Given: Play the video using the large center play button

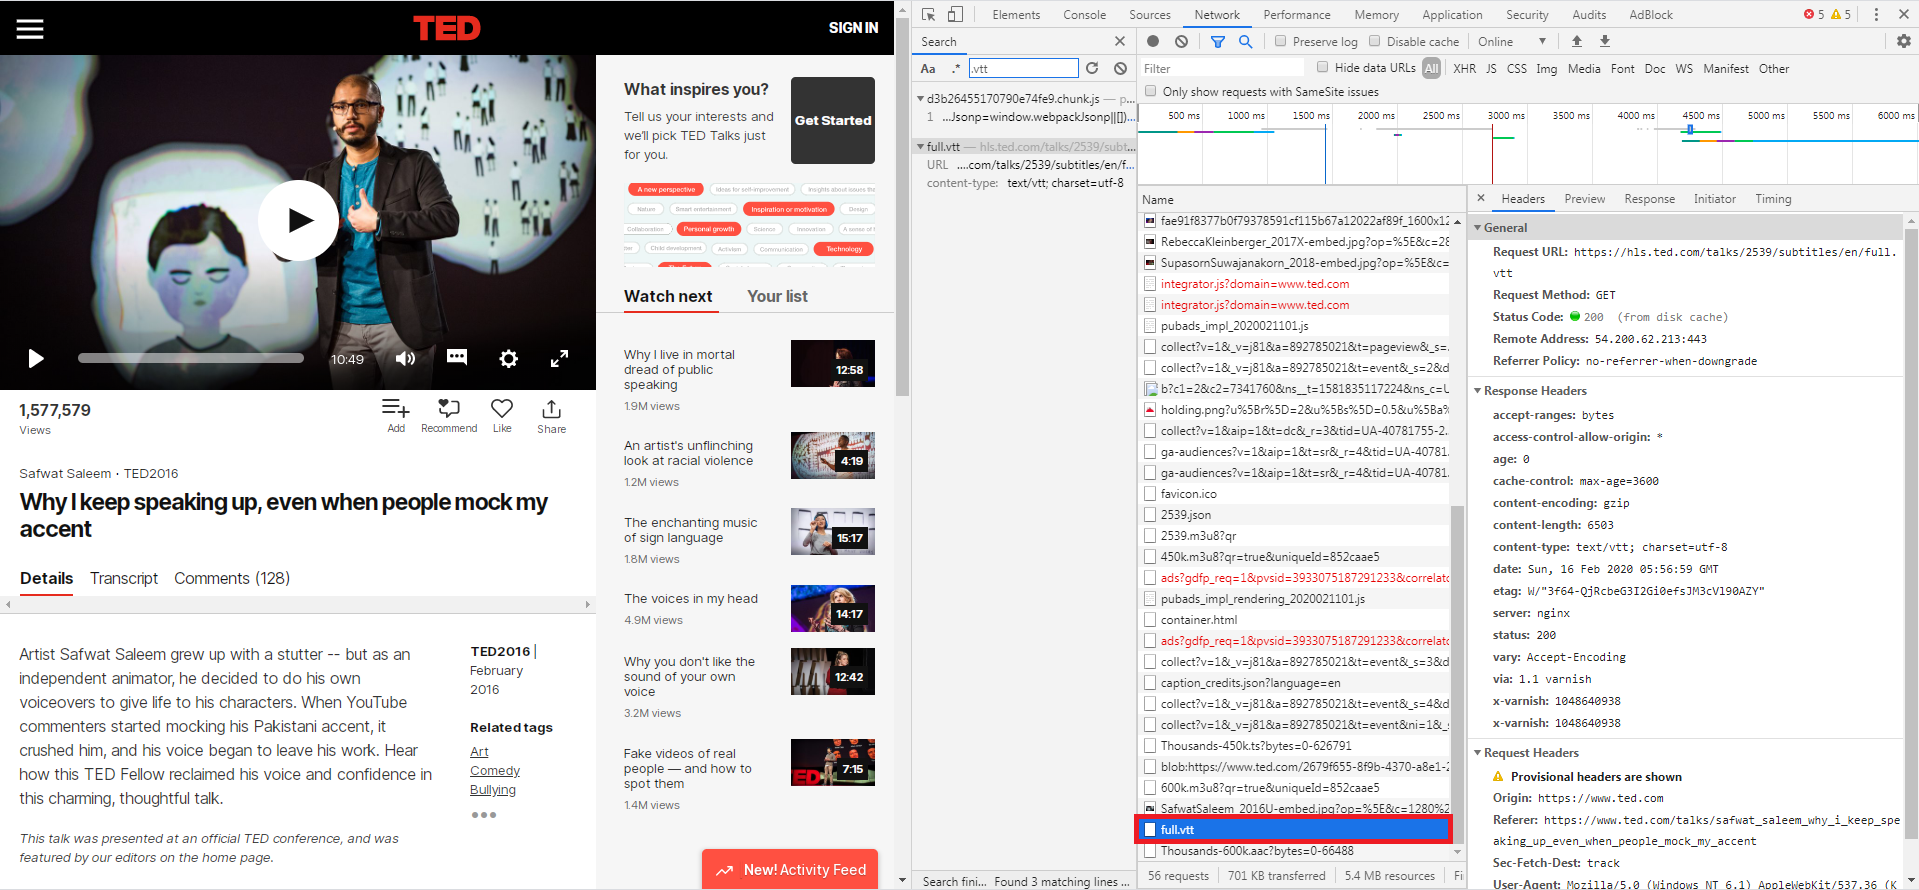Looking at the screenshot, I should coord(298,220).
